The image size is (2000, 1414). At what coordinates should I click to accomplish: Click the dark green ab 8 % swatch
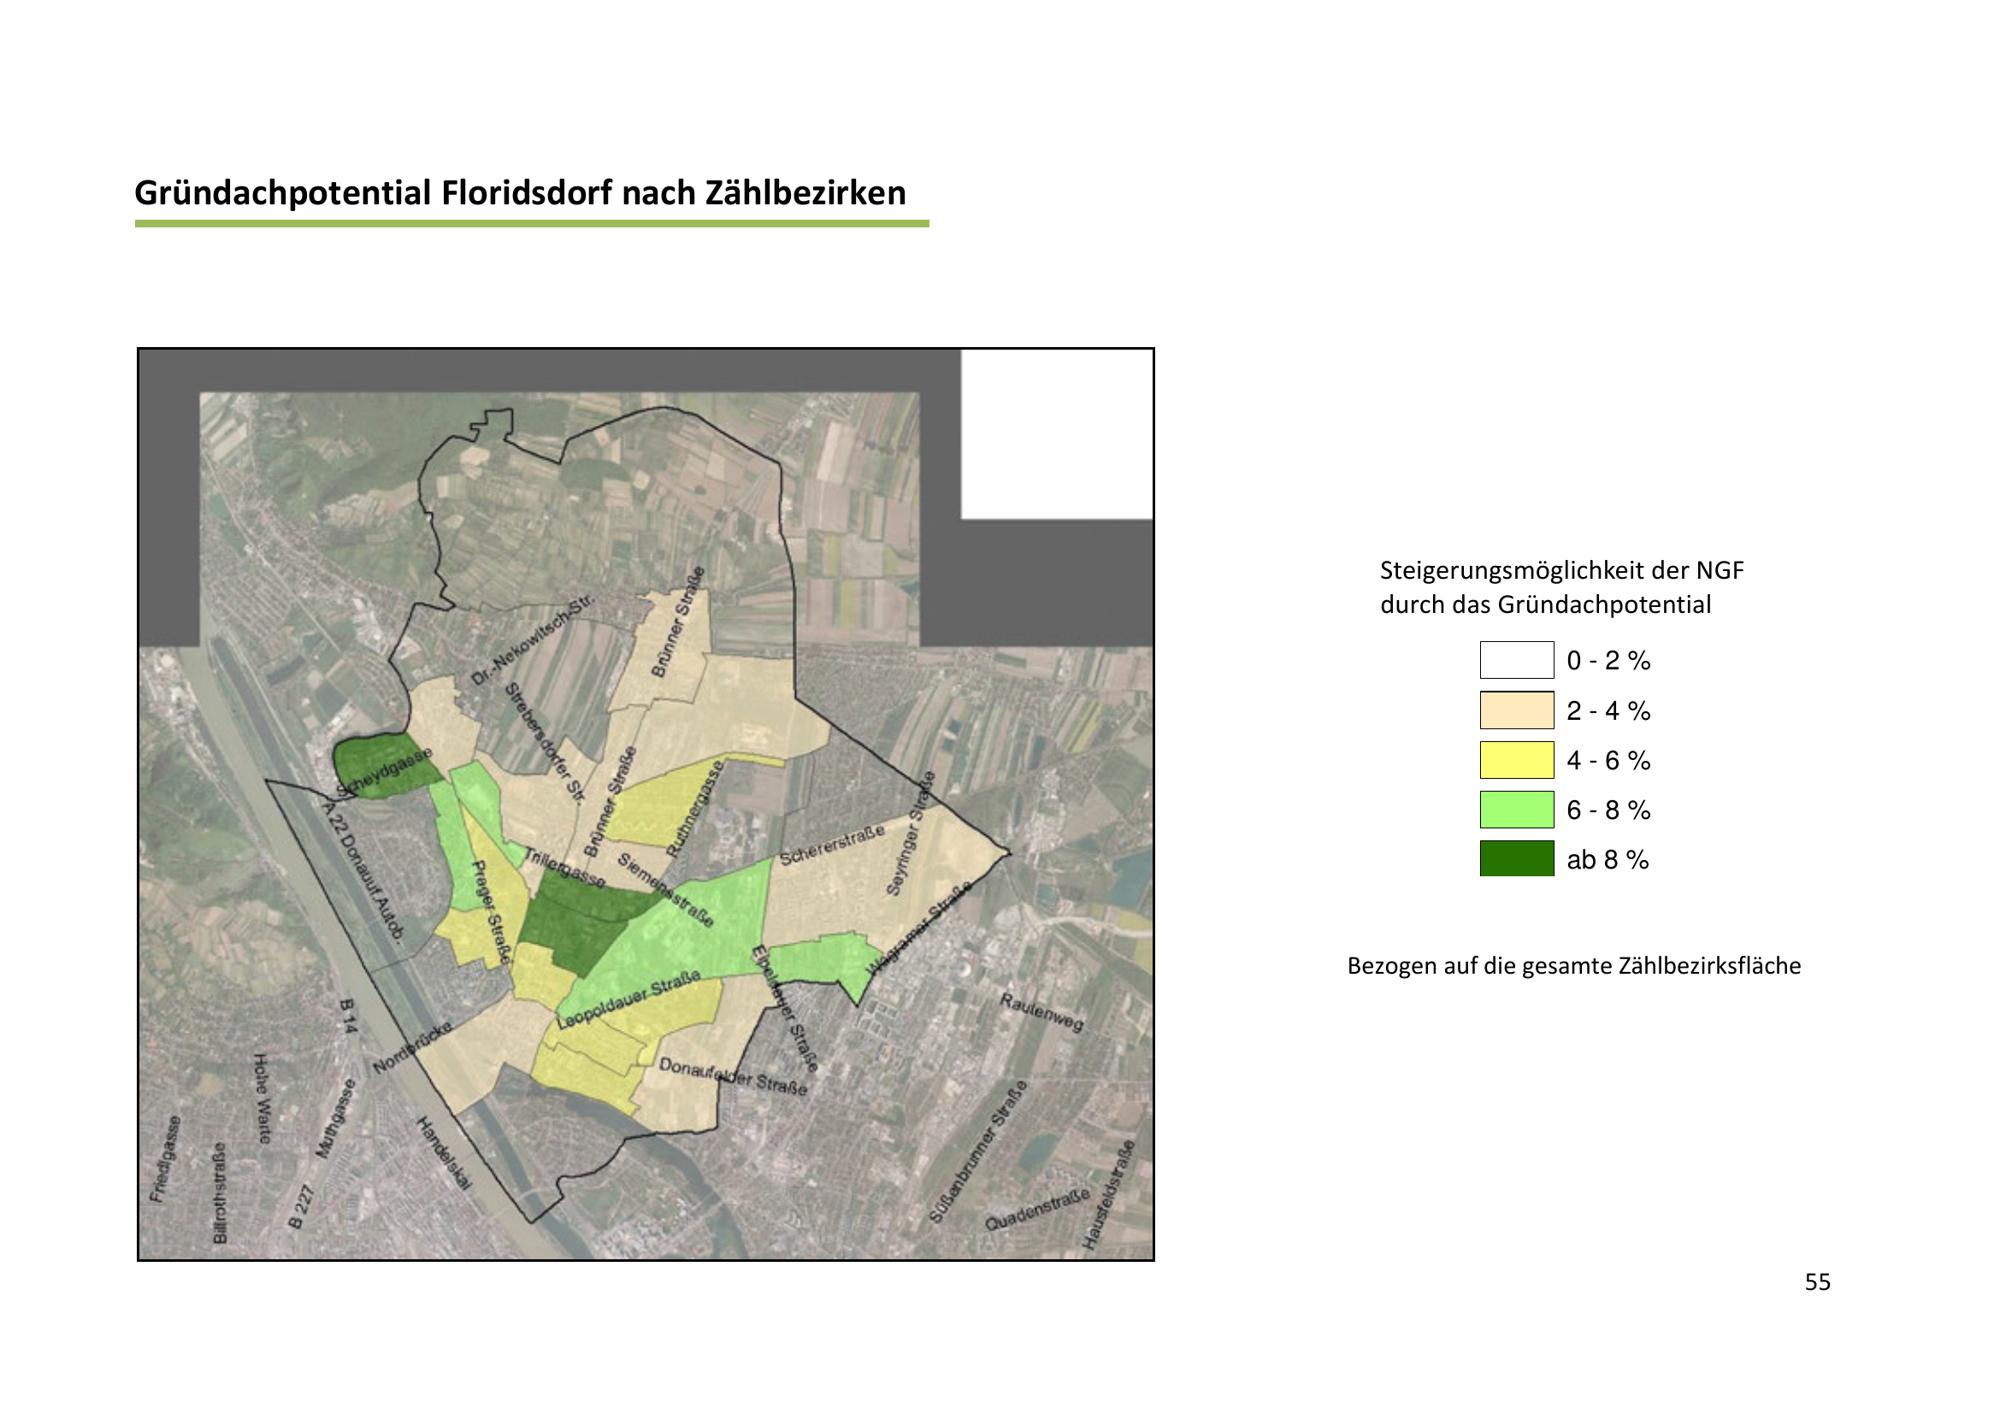coord(1516,859)
